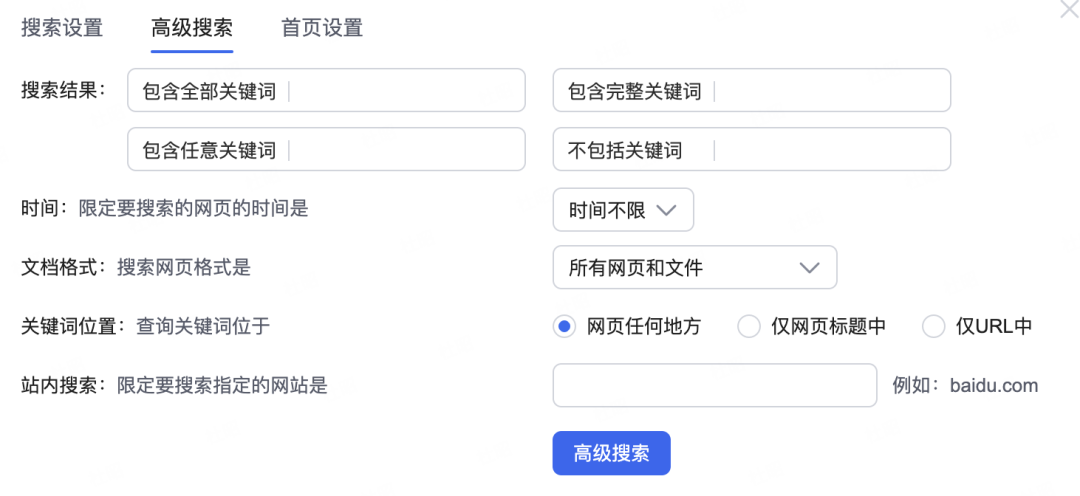Select the 高级搜索 tab

192,28
